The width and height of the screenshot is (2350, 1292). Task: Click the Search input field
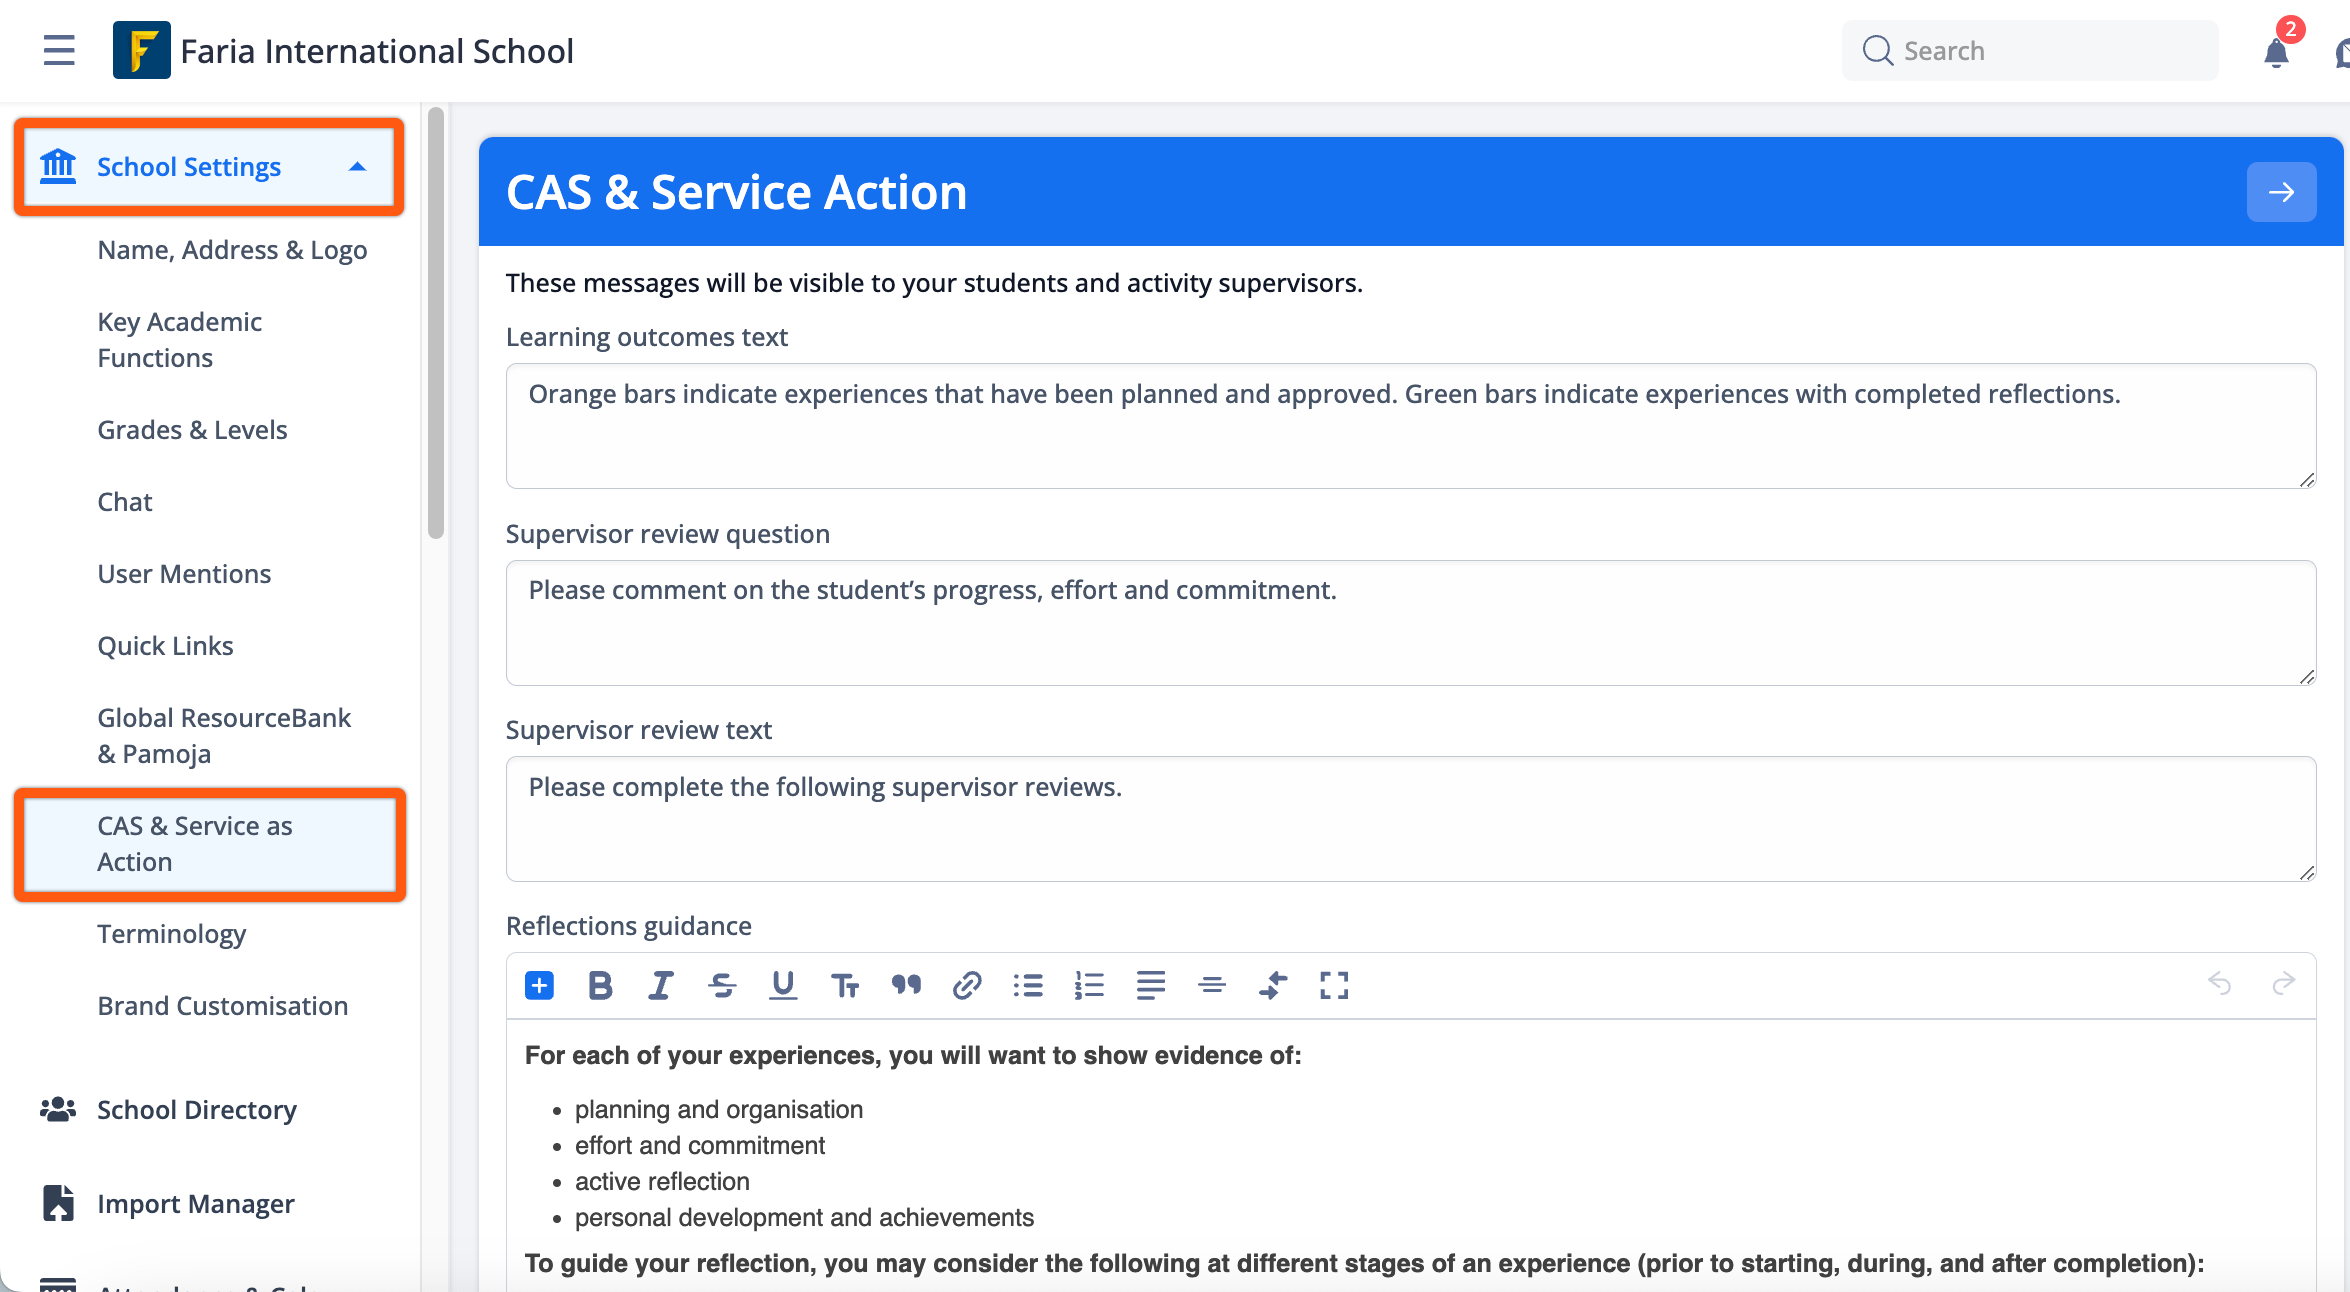click(x=2030, y=51)
